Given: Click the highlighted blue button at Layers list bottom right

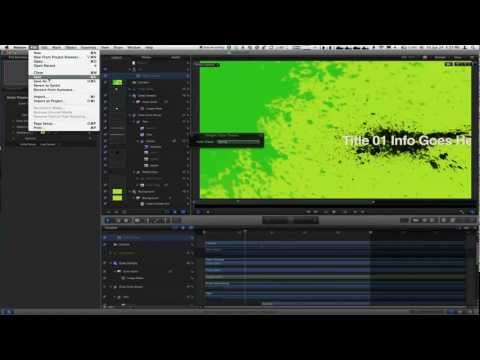Looking at the screenshot, I should pos(182,212).
